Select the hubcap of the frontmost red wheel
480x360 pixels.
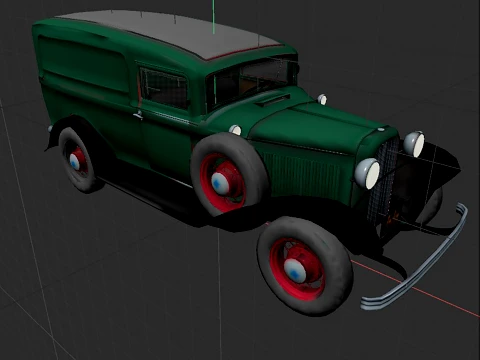(x=295, y=271)
